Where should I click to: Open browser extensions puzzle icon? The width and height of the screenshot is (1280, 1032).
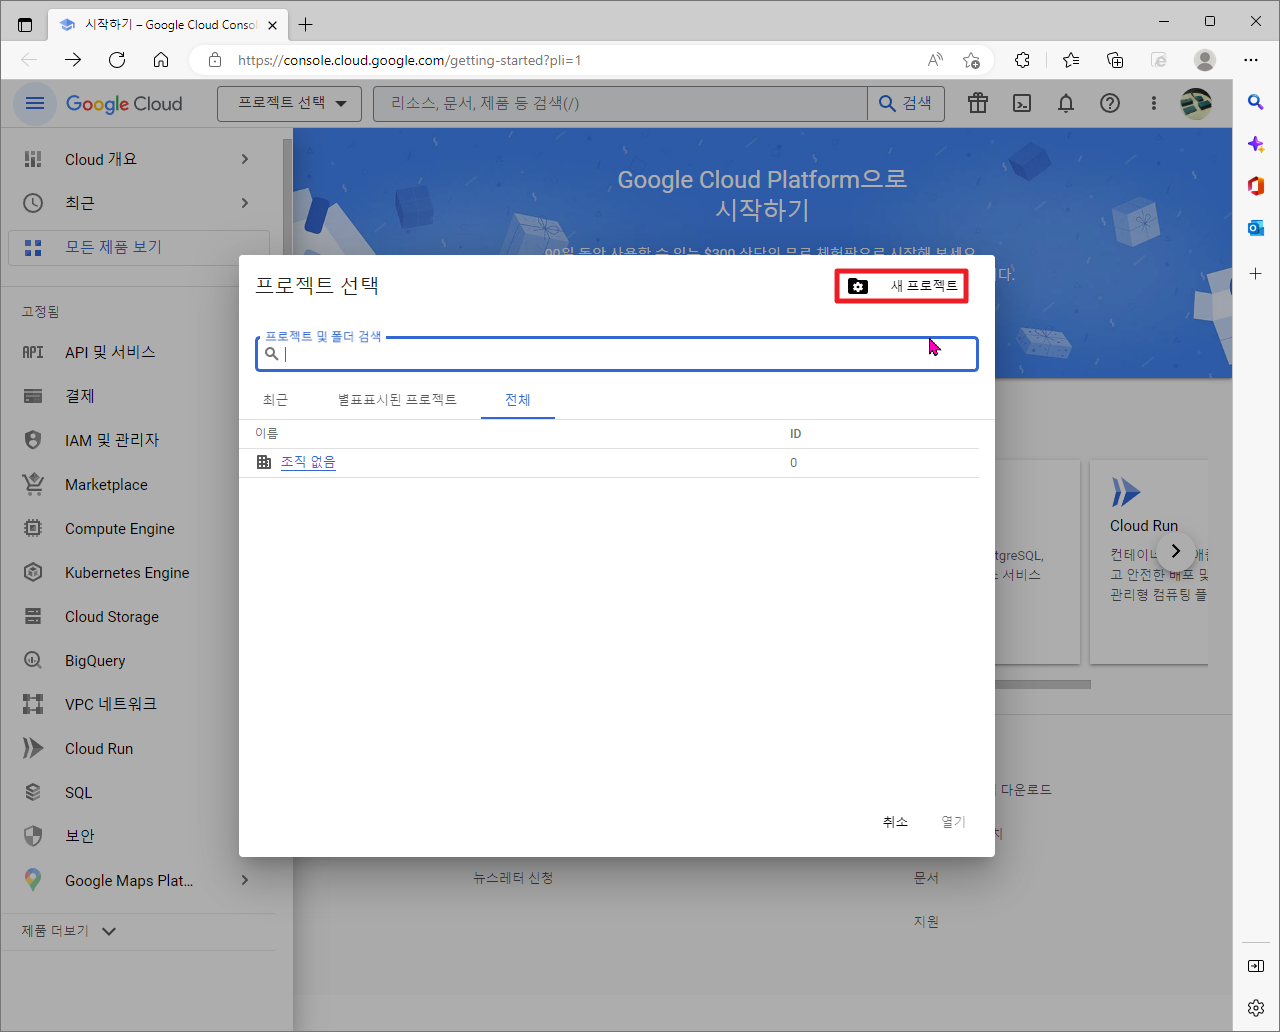(1022, 60)
